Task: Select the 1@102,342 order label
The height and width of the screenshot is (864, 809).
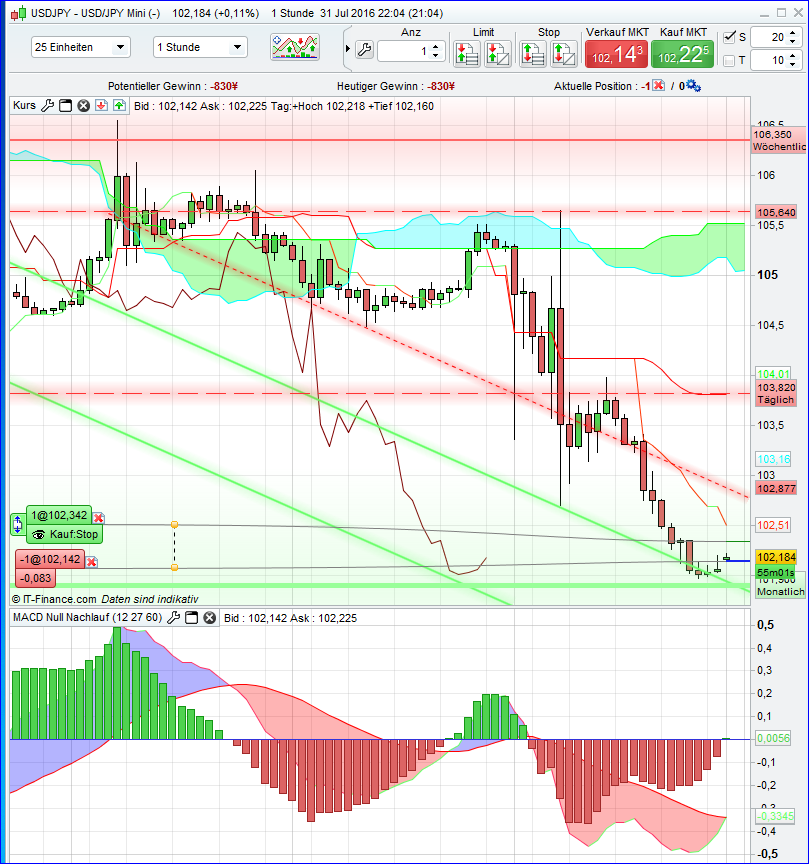Action: click(x=59, y=515)
